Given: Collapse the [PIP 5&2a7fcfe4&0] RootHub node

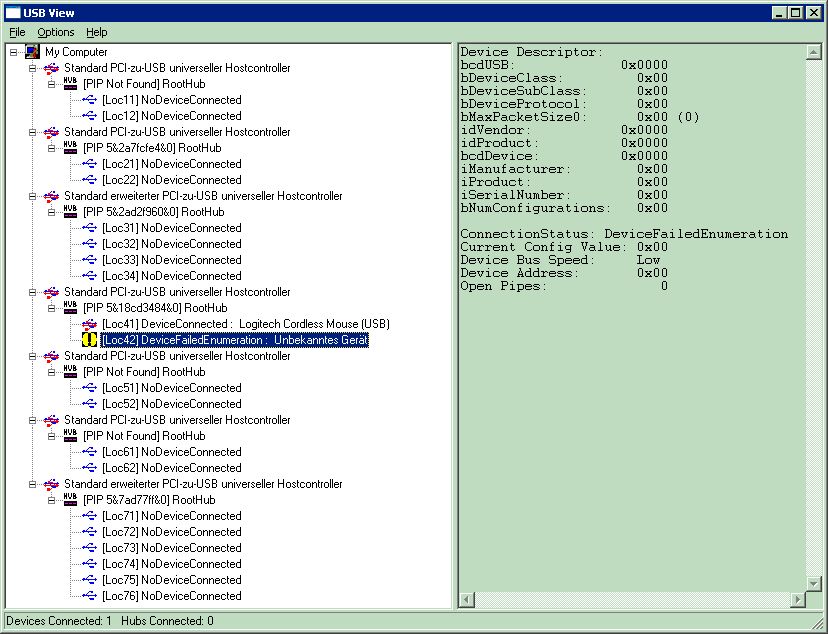Looking at the screenshot, I should (51, 148).
